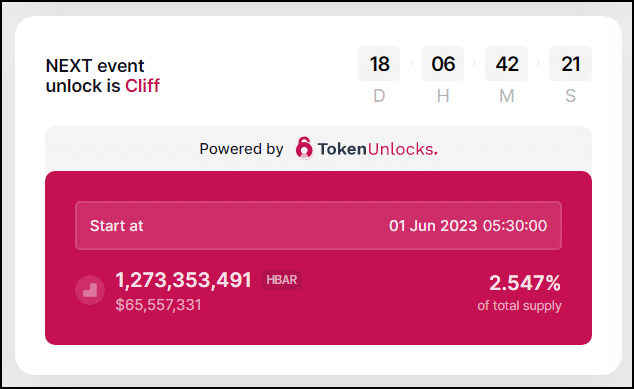Click the 'Powered by' text

click(241, 149)
